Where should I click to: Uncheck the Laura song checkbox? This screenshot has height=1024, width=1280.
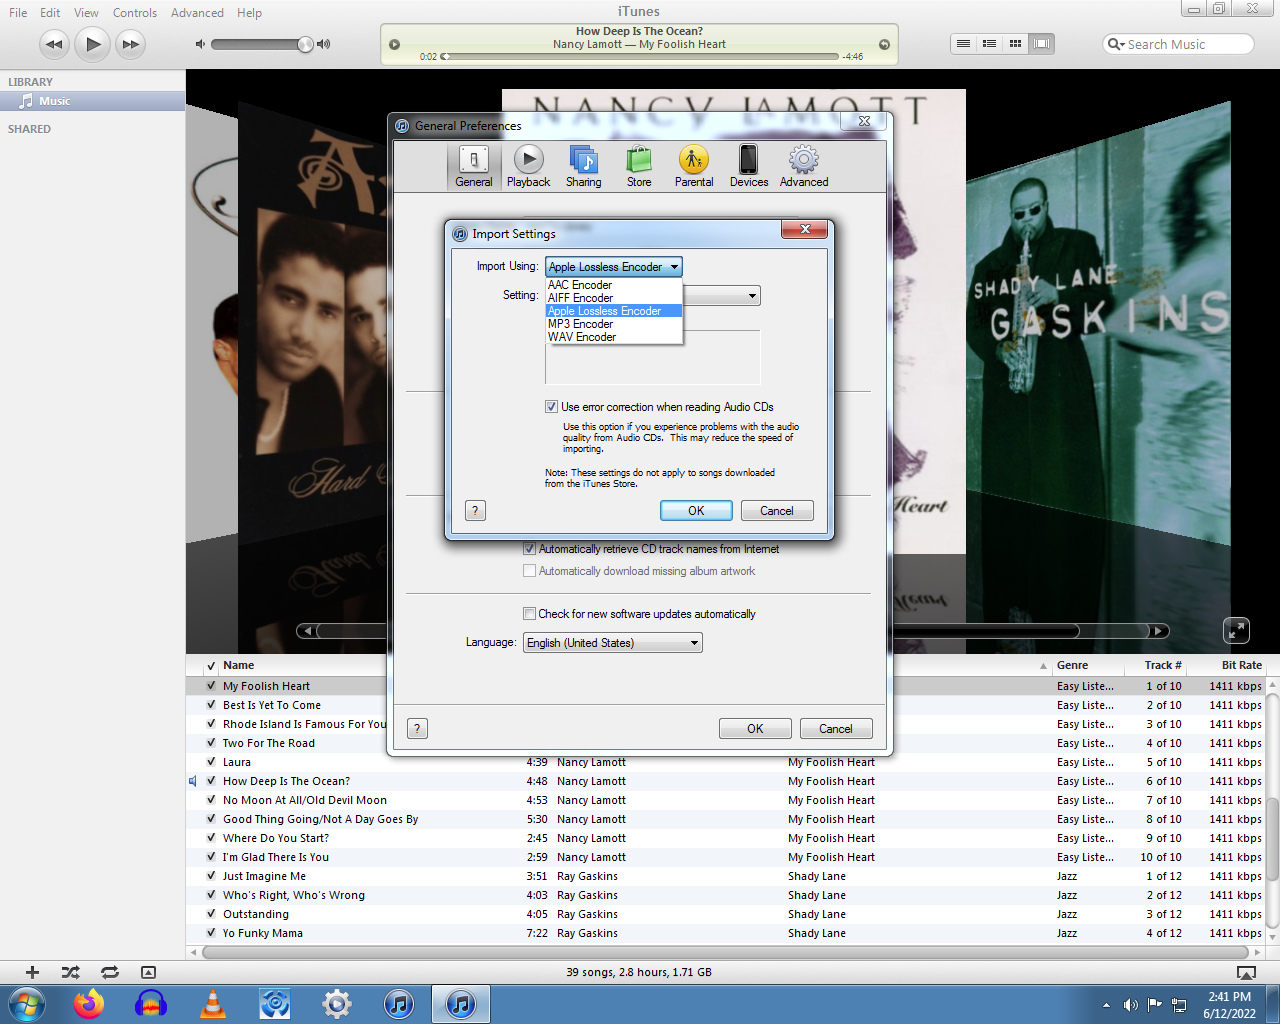211,762
